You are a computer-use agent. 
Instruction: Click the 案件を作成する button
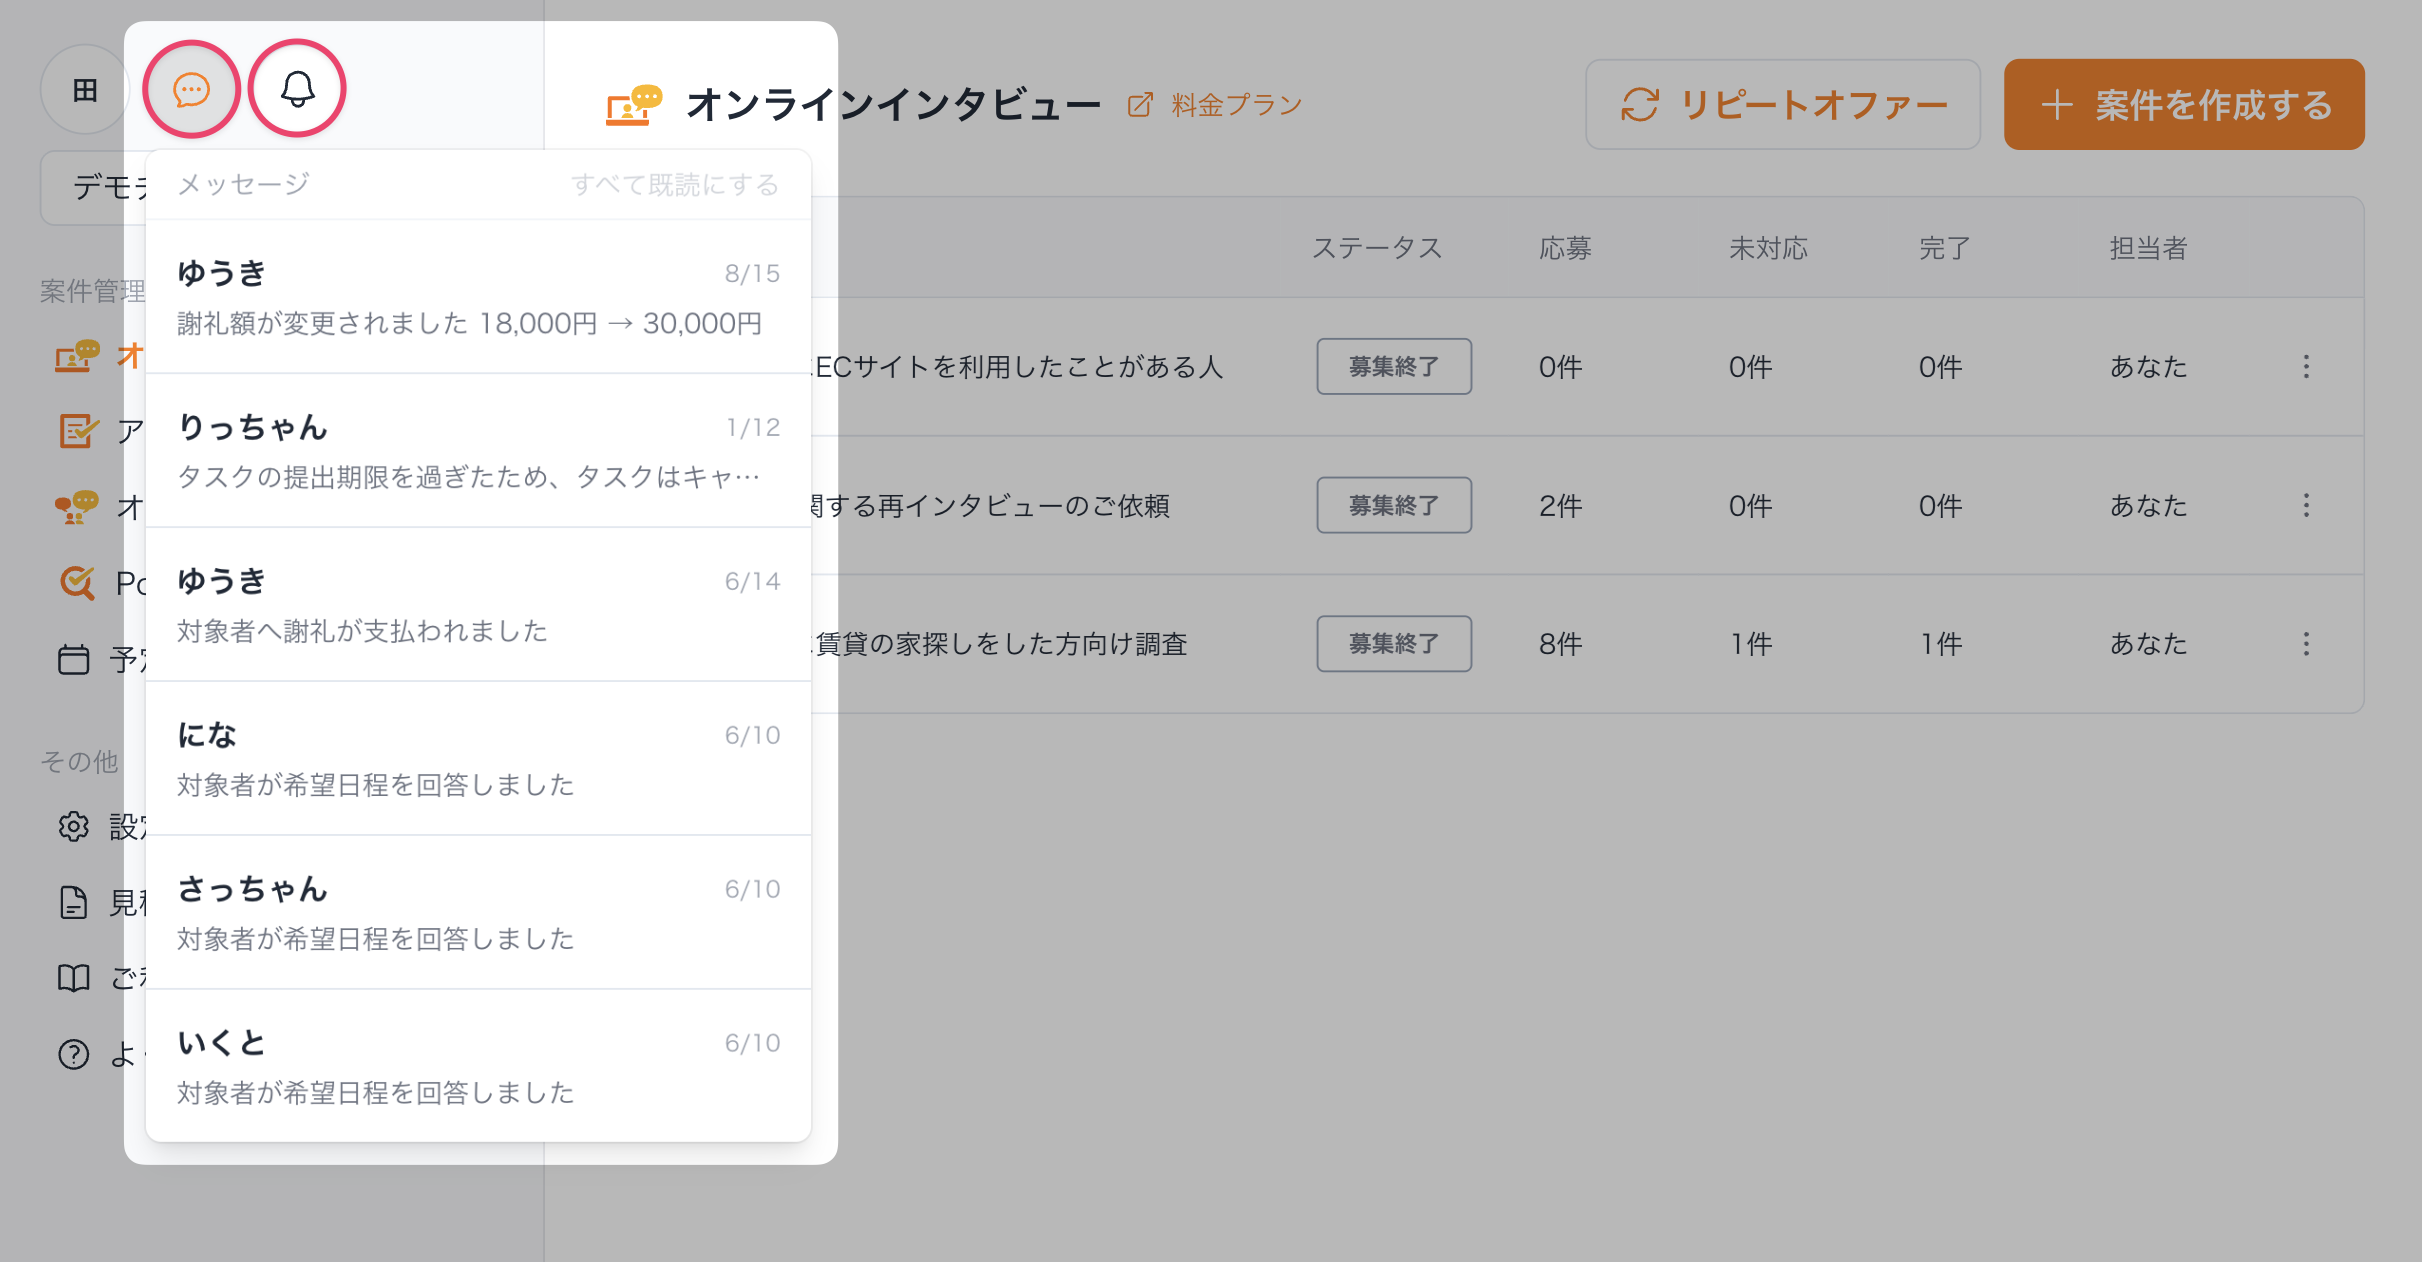point(2184,105)
